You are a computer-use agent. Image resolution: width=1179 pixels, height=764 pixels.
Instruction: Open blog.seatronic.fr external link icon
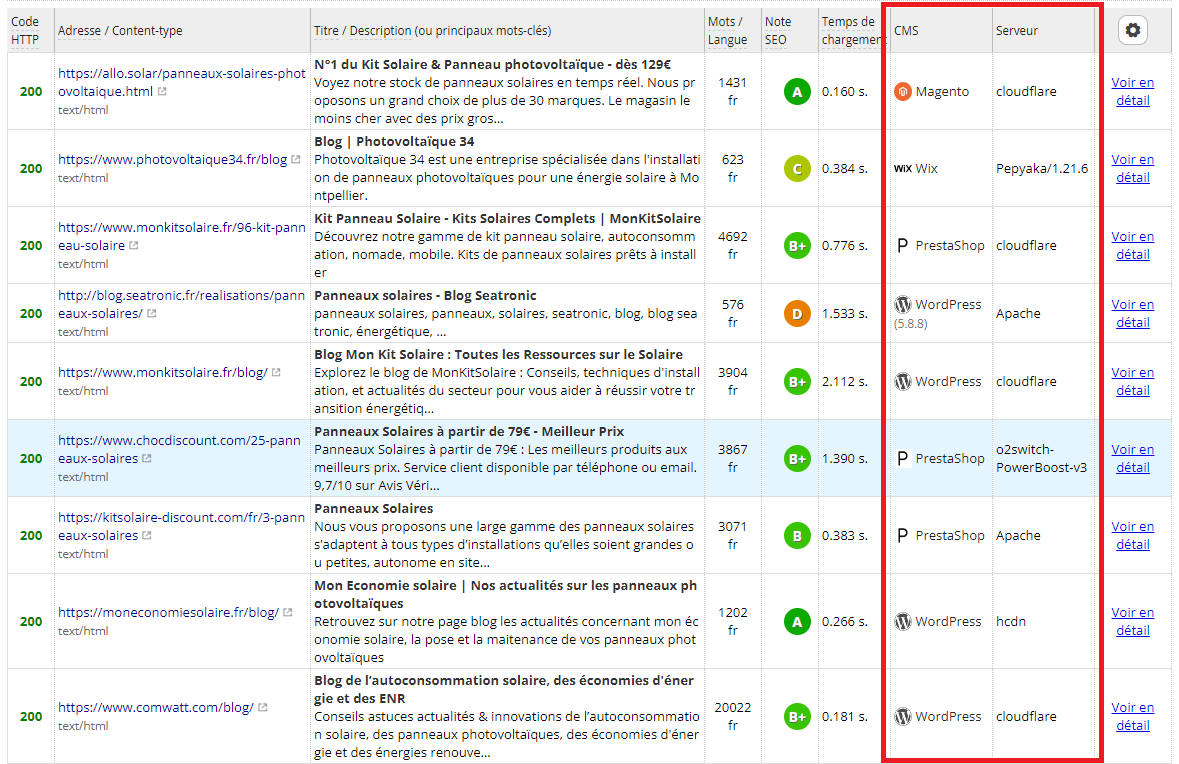[x=151, y=314]
